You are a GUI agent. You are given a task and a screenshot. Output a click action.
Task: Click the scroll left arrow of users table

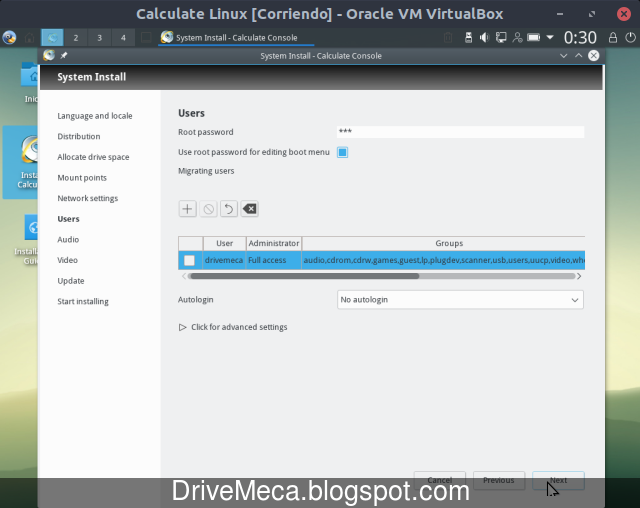tap(184, 276)
